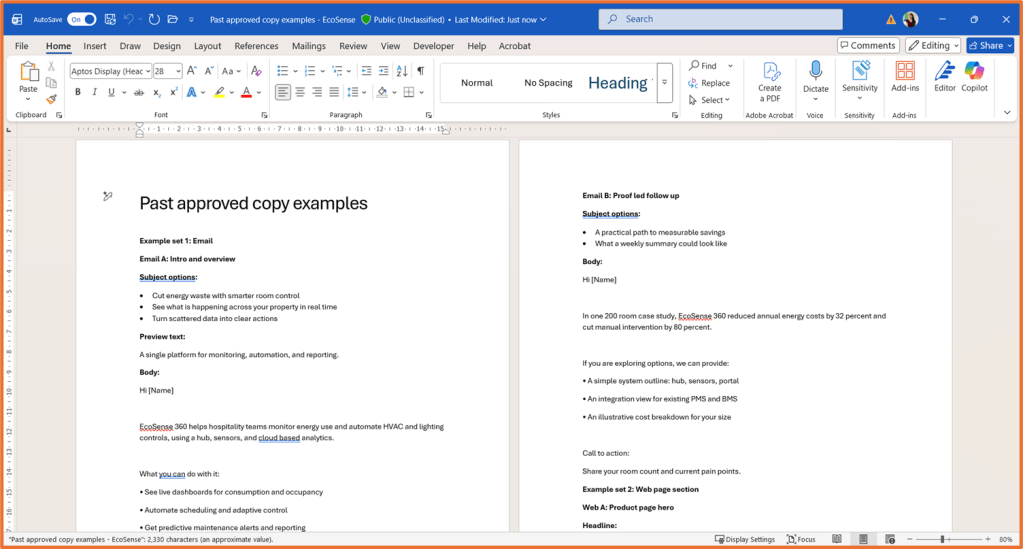
Task: Click the Replace button
Action: 709,83
